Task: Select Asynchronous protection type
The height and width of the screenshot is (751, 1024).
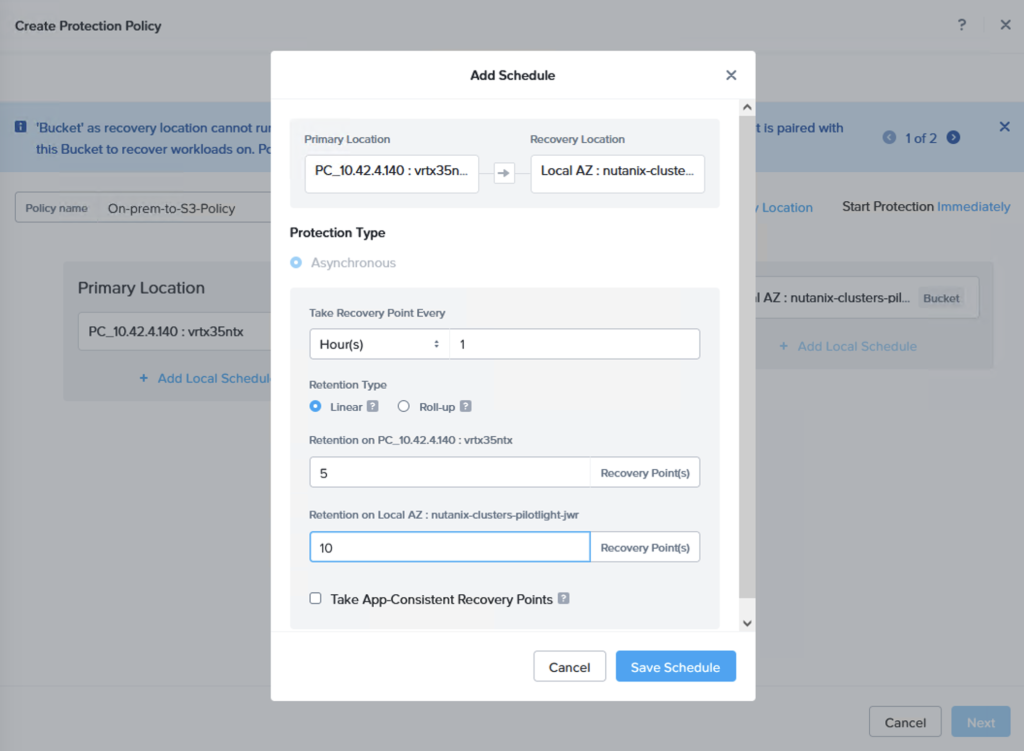Action: point(296,263)
